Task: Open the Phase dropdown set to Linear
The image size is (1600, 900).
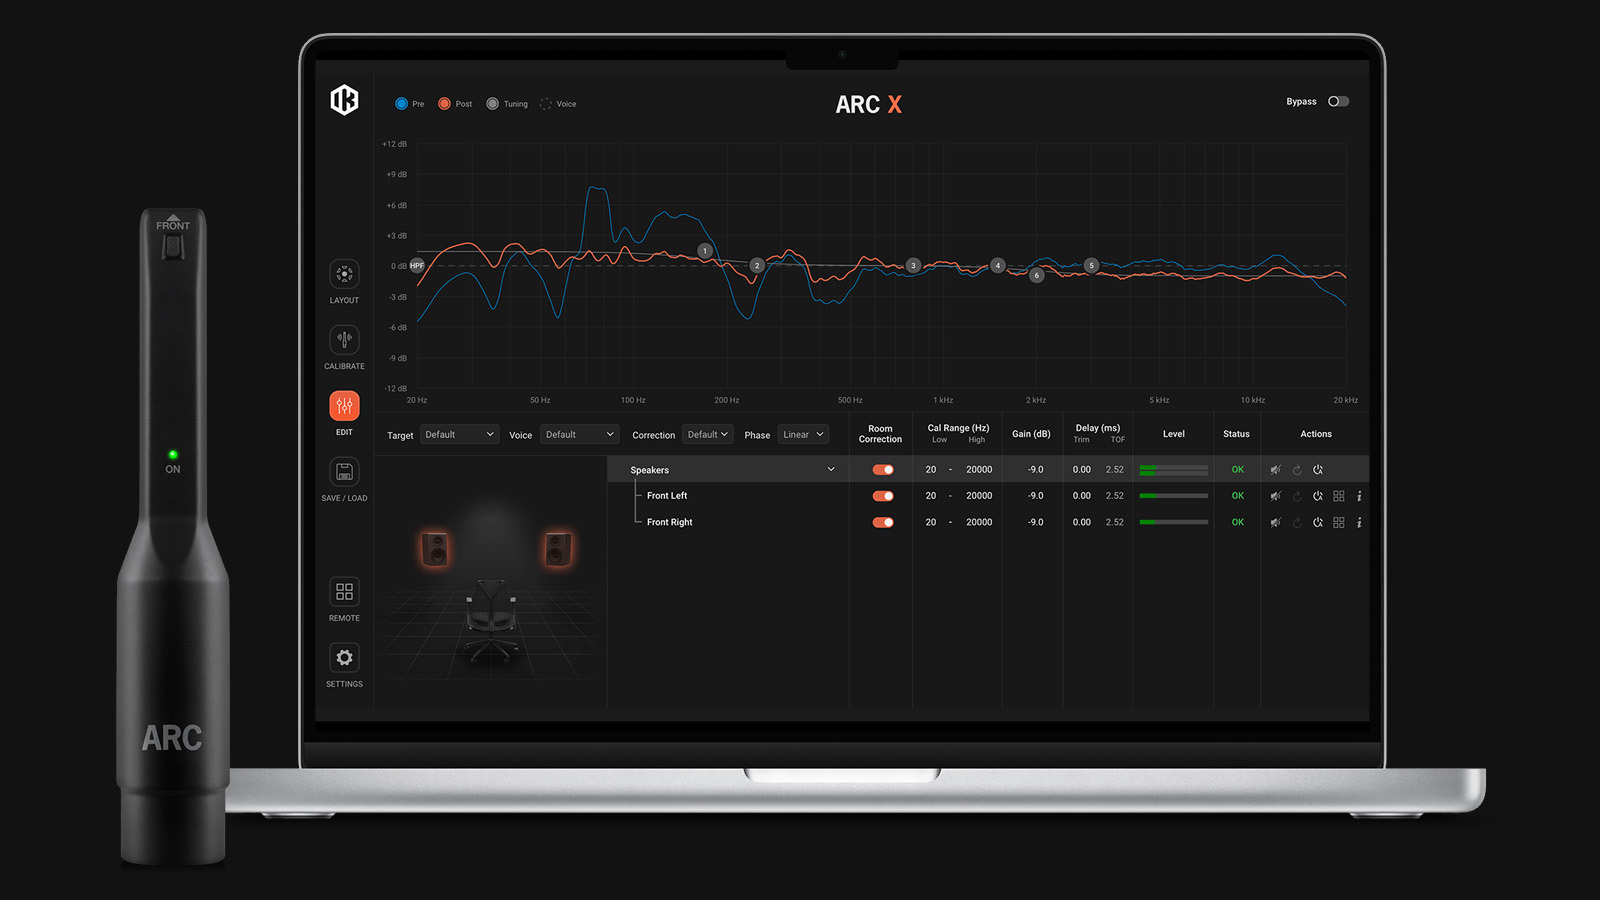Action: point(803,435)
